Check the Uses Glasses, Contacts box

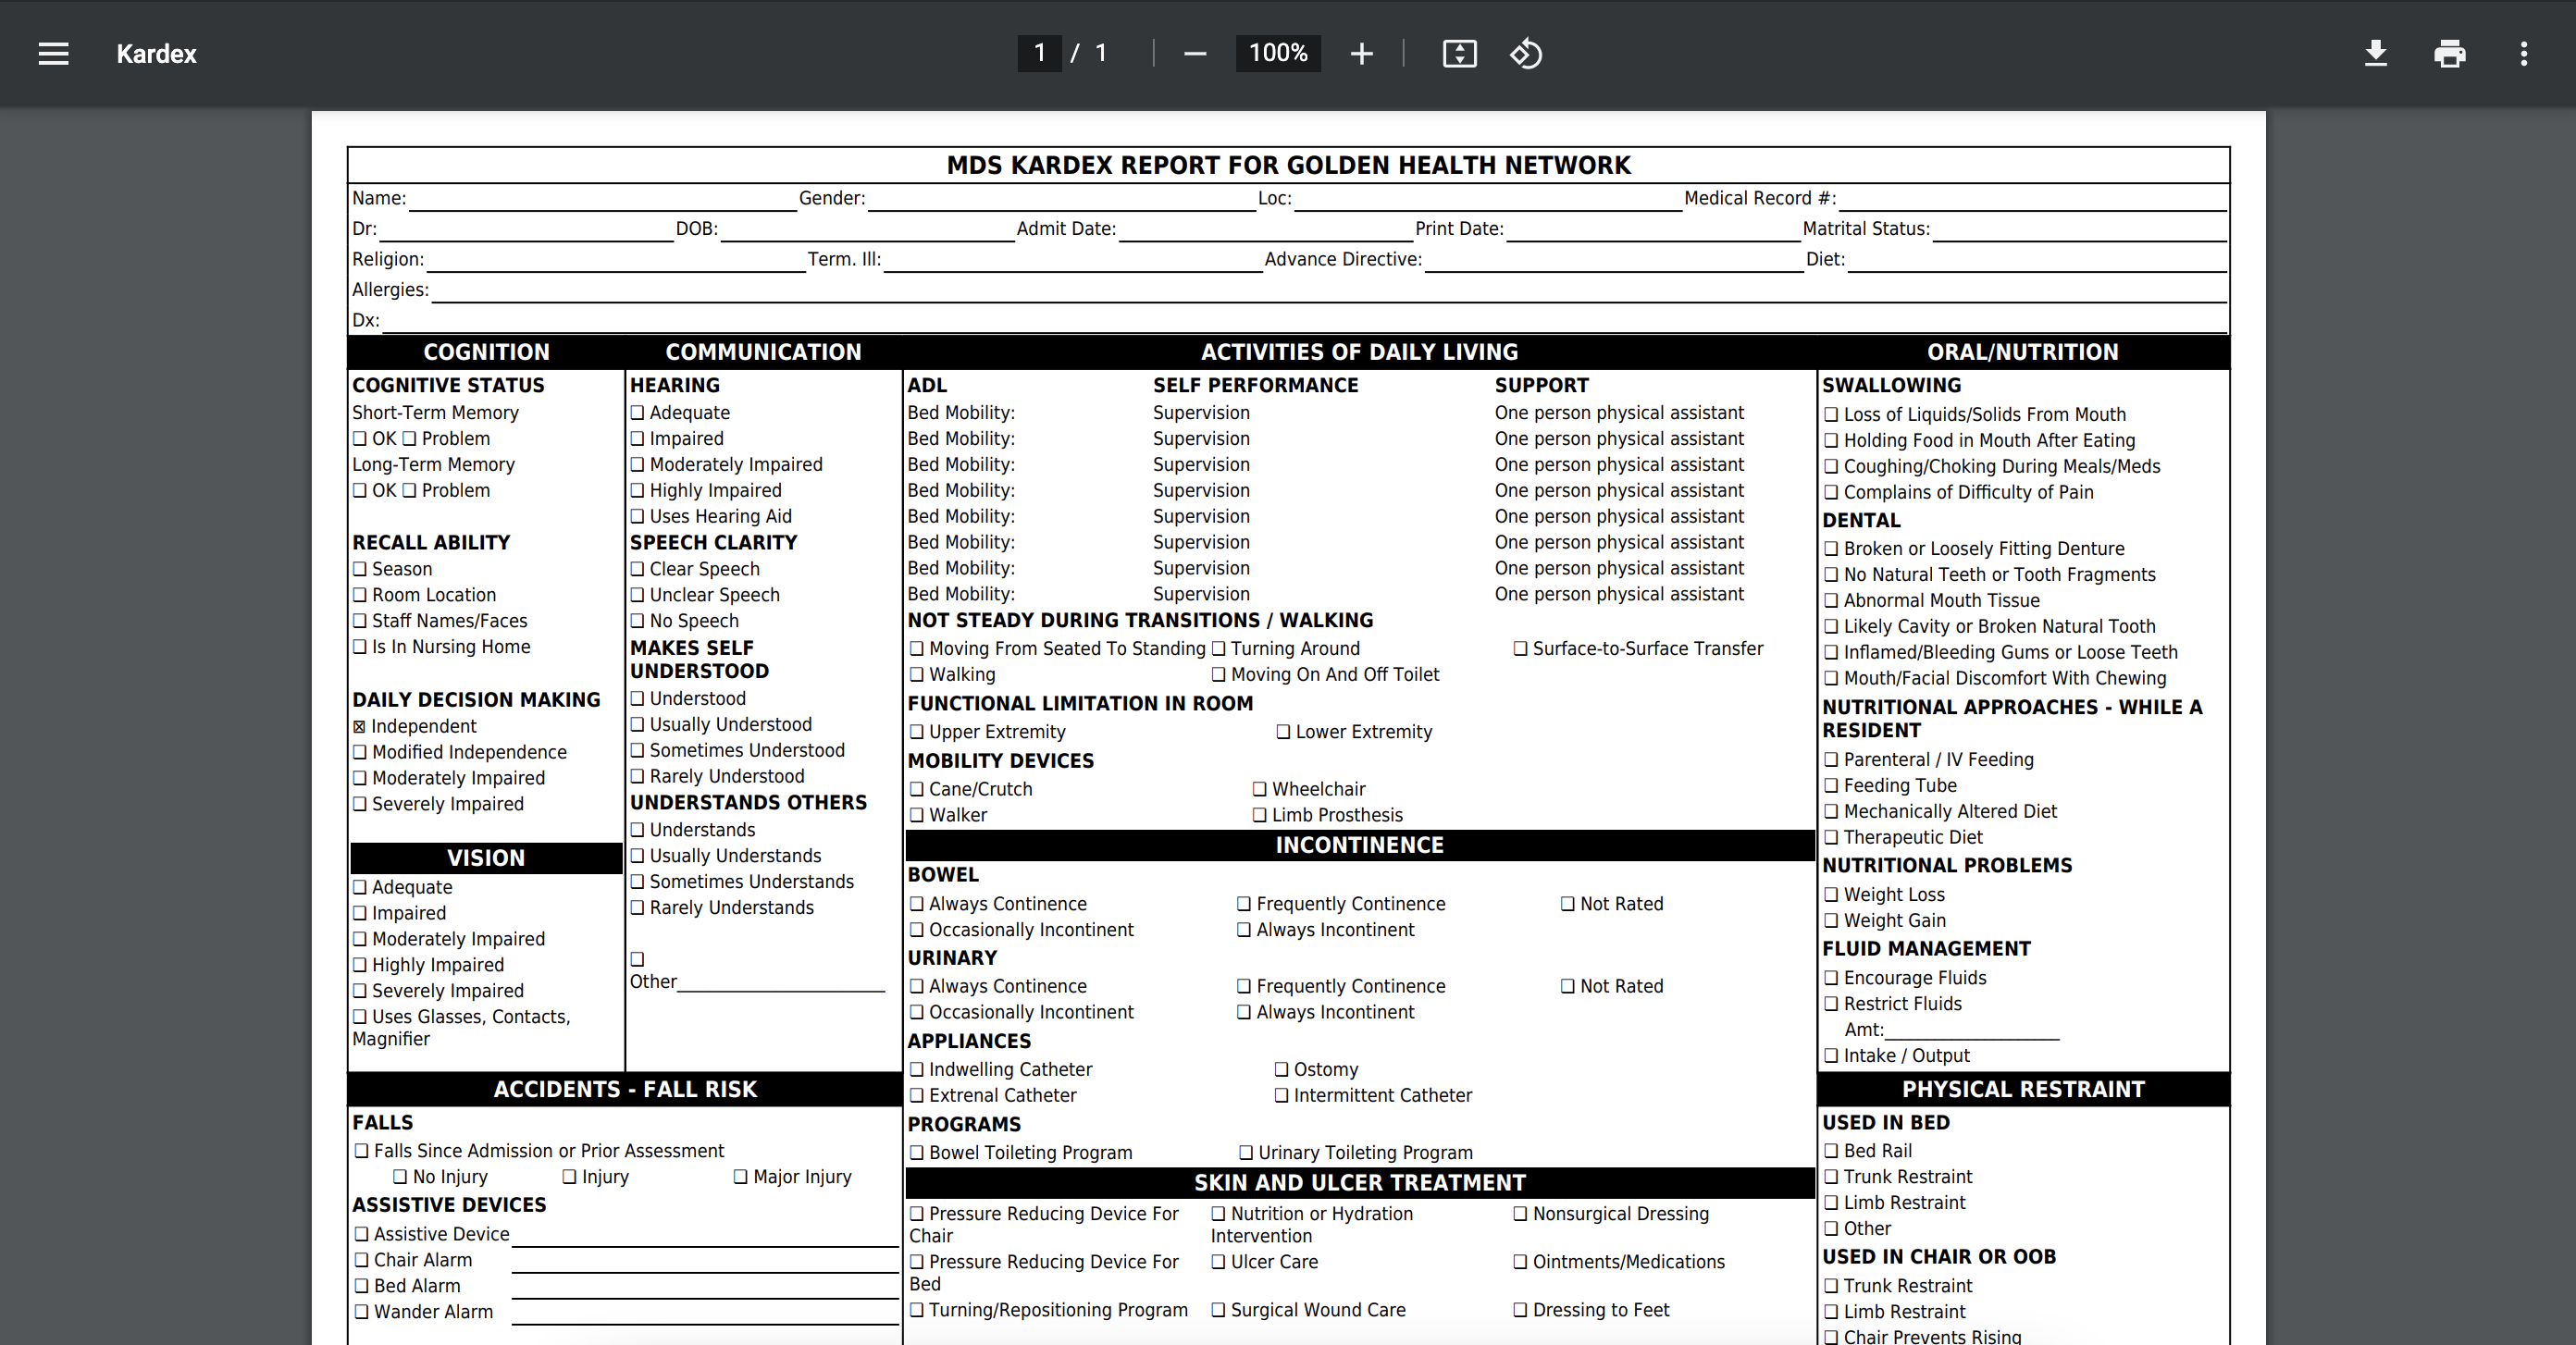coord(360,1017)
